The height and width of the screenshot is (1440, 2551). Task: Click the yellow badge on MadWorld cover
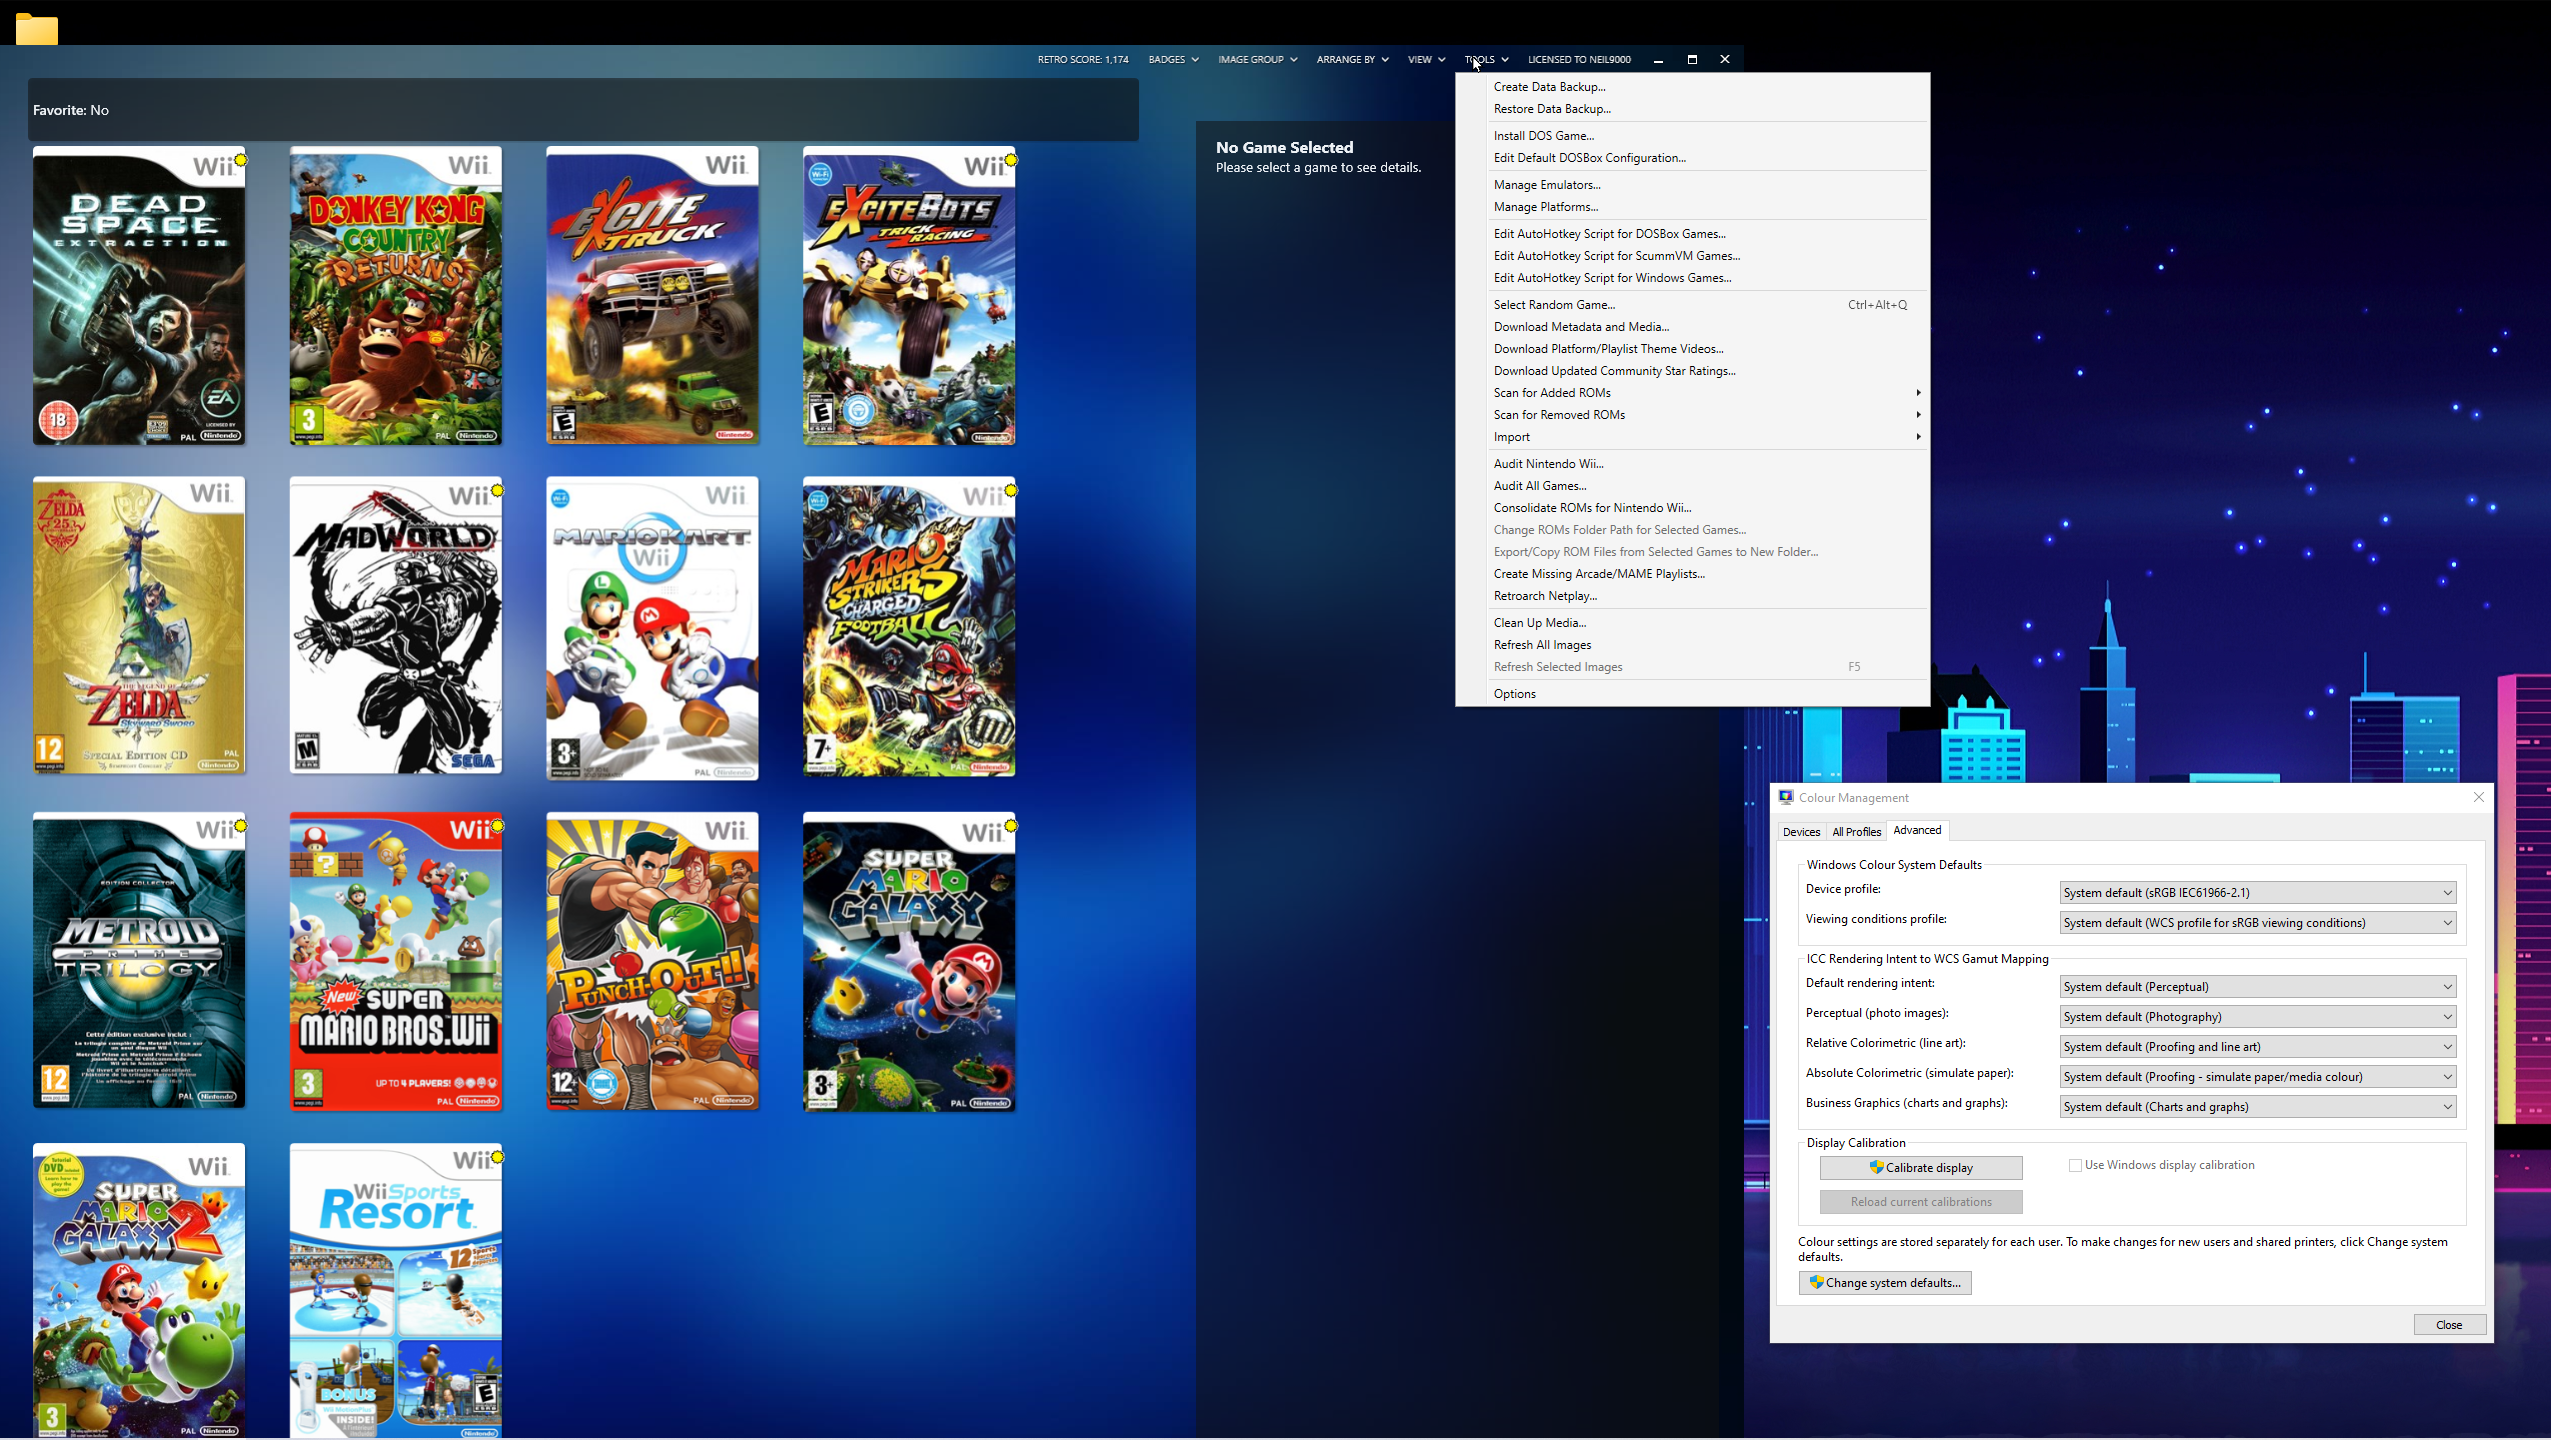498,490
